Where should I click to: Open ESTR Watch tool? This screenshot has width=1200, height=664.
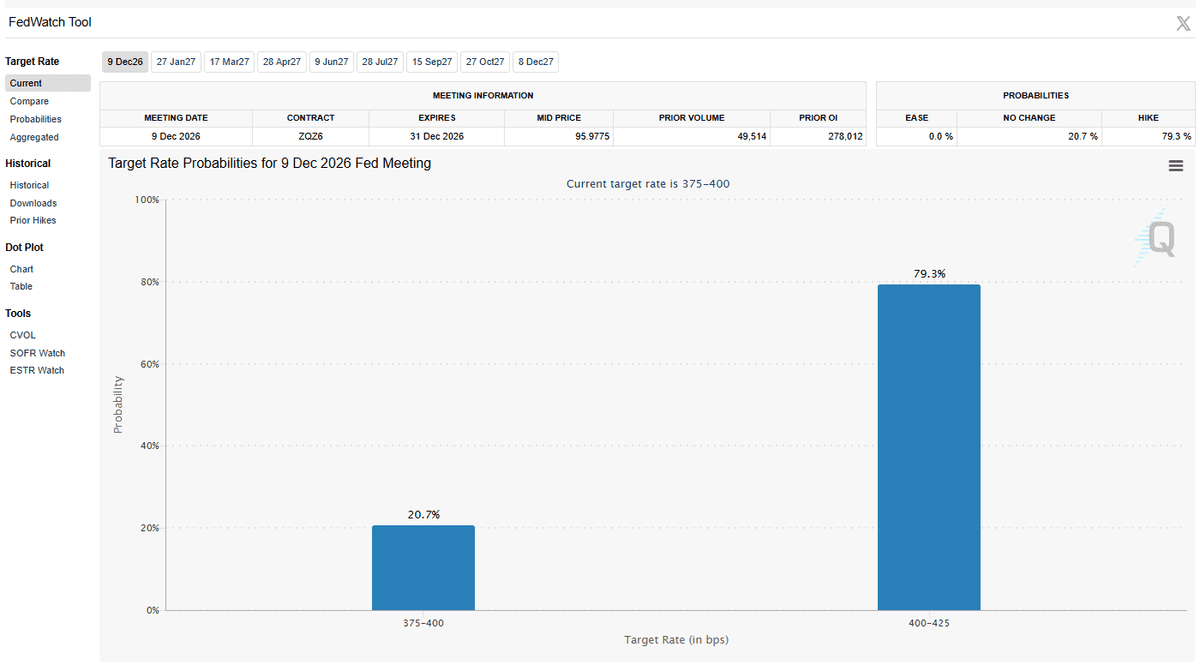coord(37,370)
